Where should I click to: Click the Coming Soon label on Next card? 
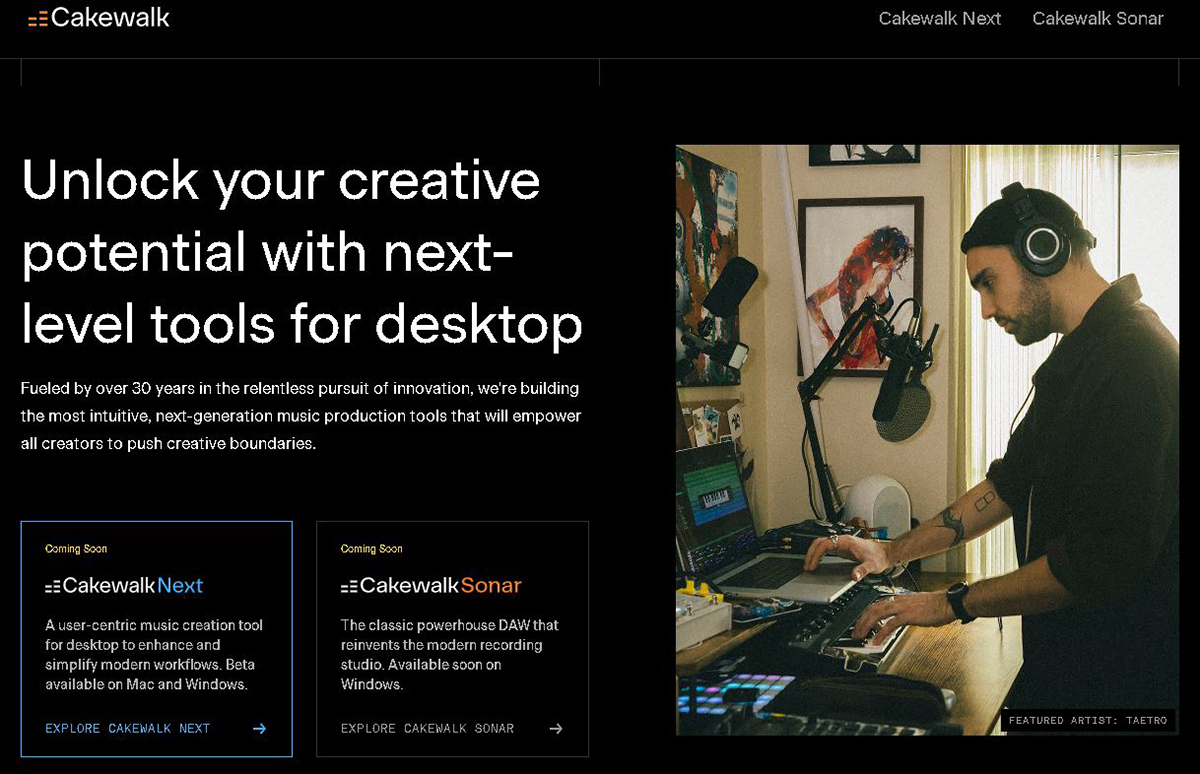pyautogui.click(x=76, y=549)
